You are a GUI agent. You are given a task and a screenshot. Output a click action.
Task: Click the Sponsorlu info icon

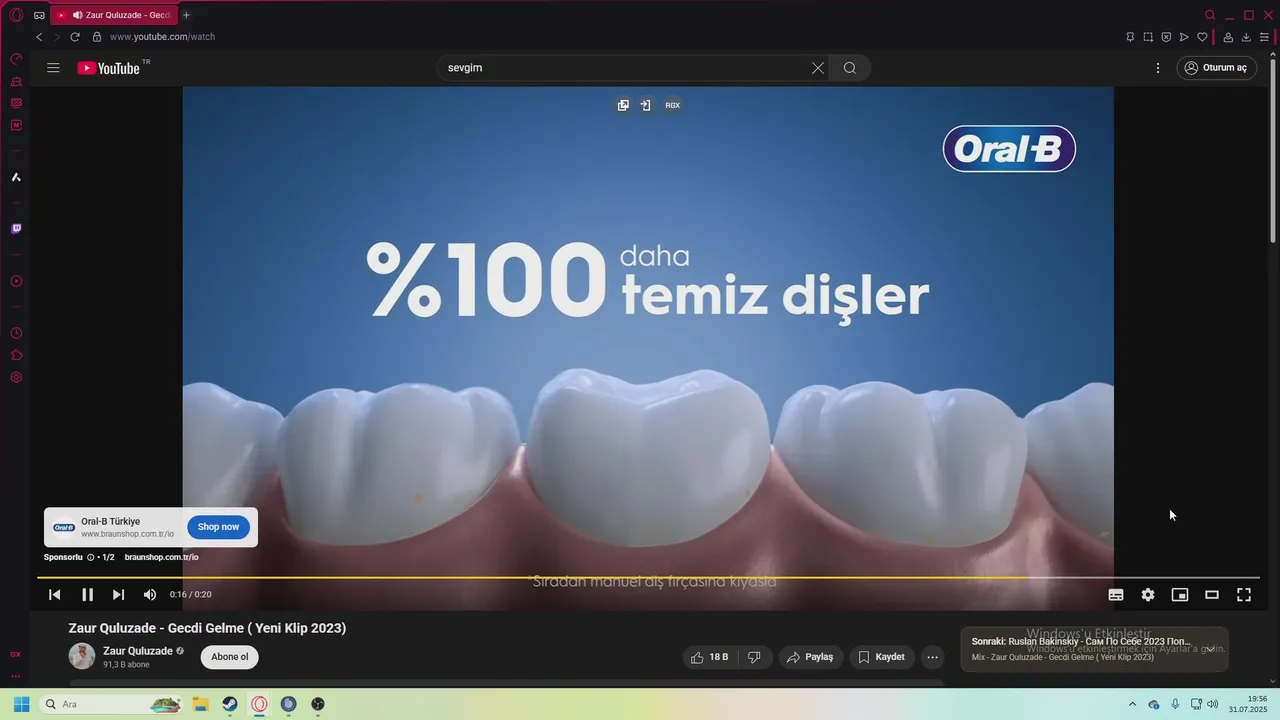pyautogui.click(x=90, y=557)
